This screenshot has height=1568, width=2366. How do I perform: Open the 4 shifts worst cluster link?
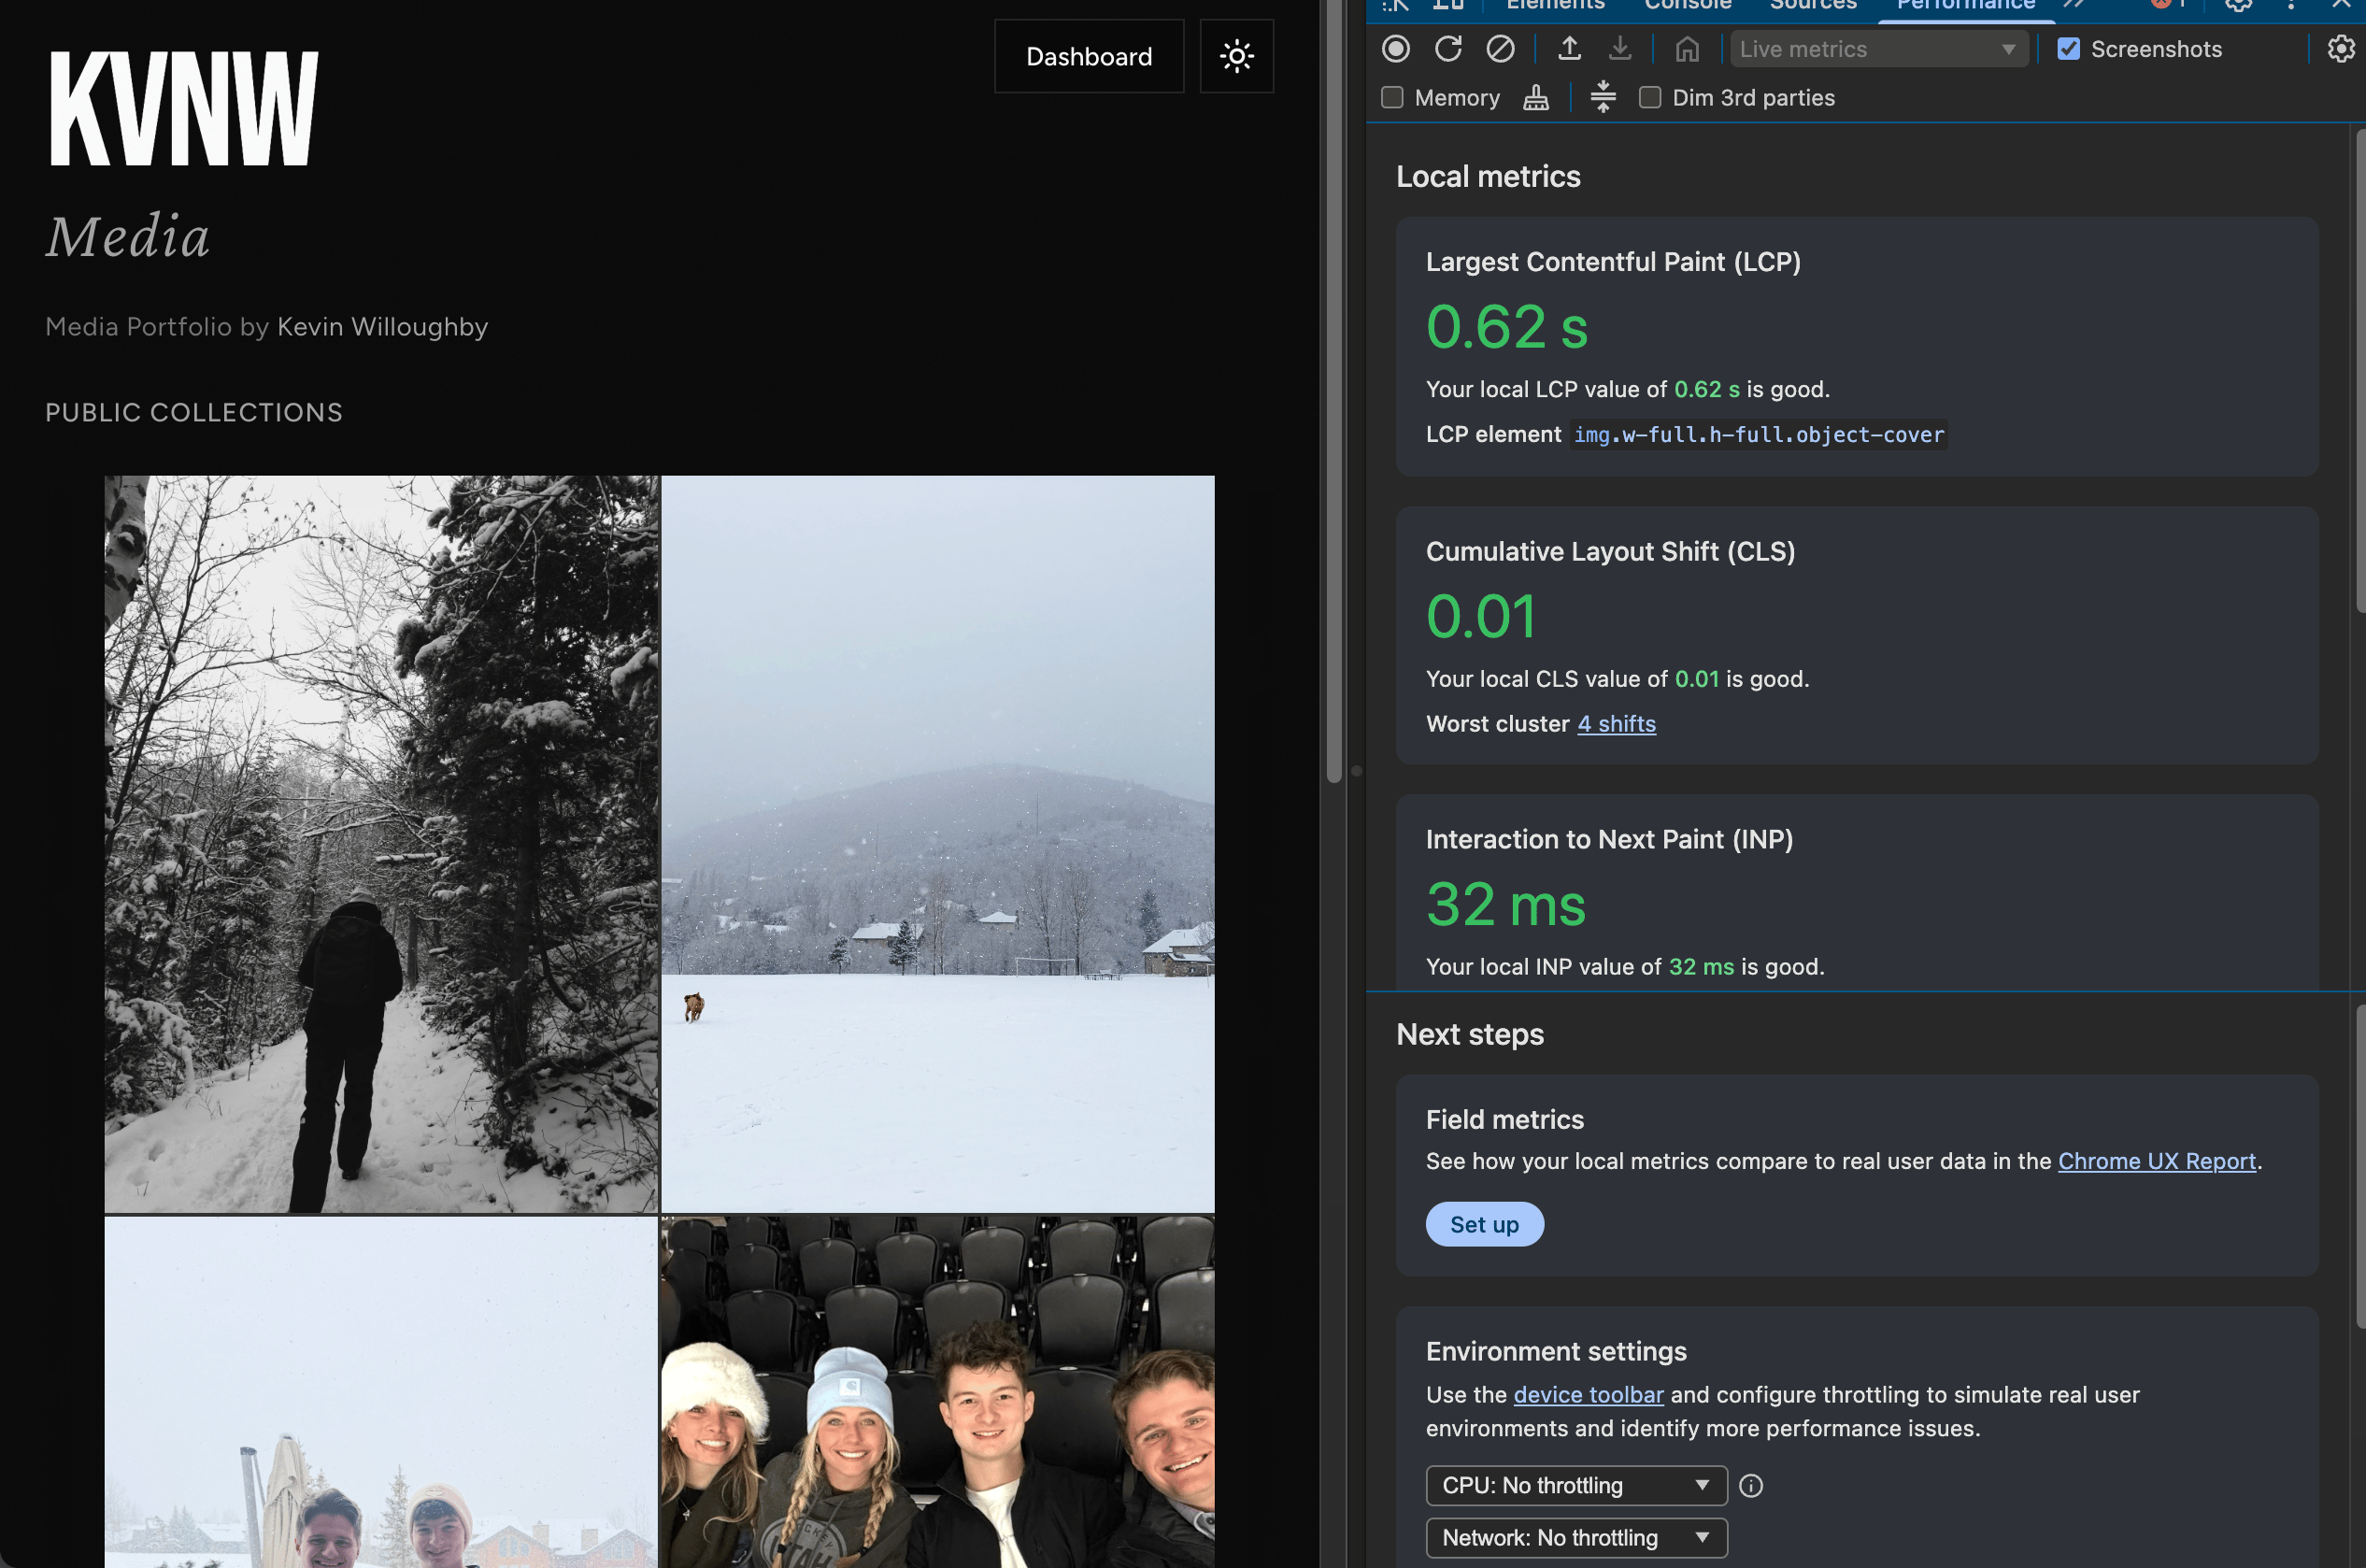pyautogui.click(x=1616, y=723)
